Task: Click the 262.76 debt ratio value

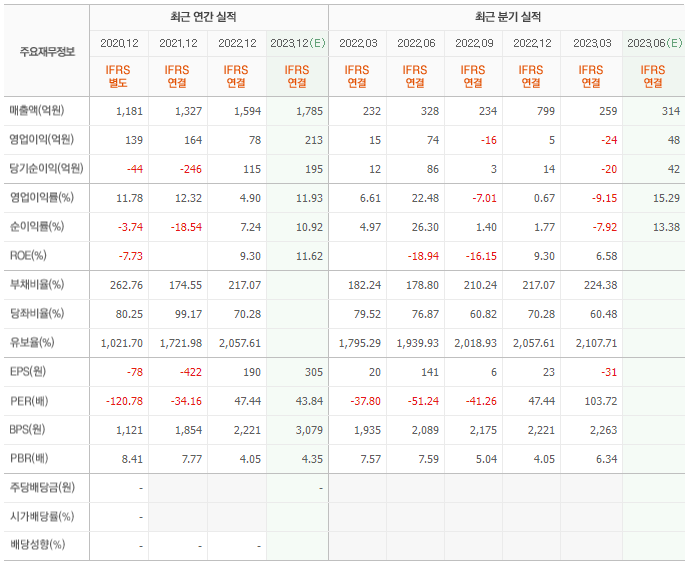Action: click(x=126, y=285)
